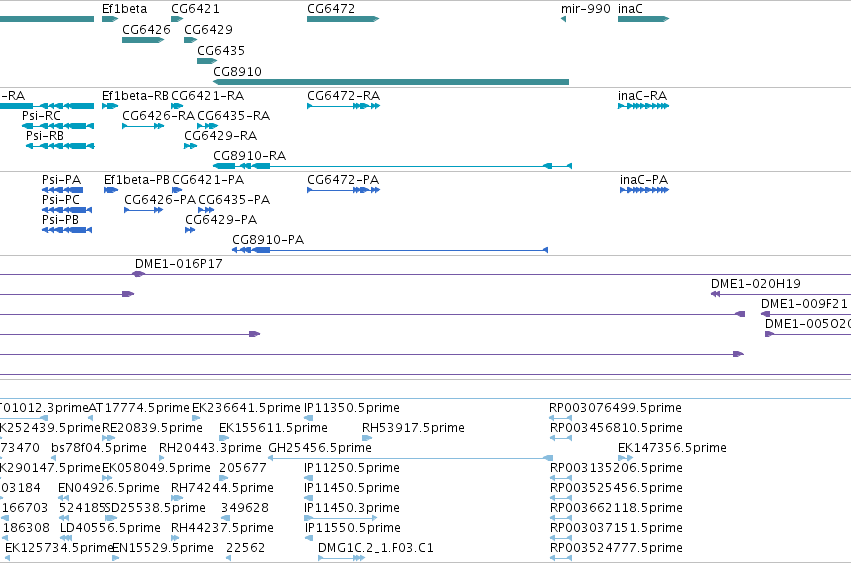Open the Psi-RC transcript label
851x563 pixels.
tap(41, 116)
